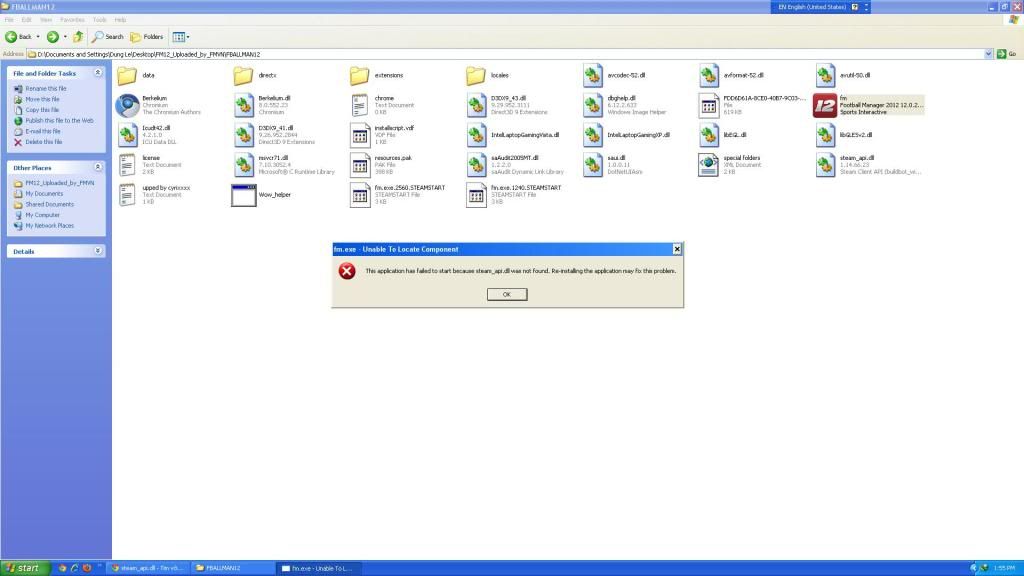
Task: Click the Go button beside the address bar
Action: [1006, 54]
